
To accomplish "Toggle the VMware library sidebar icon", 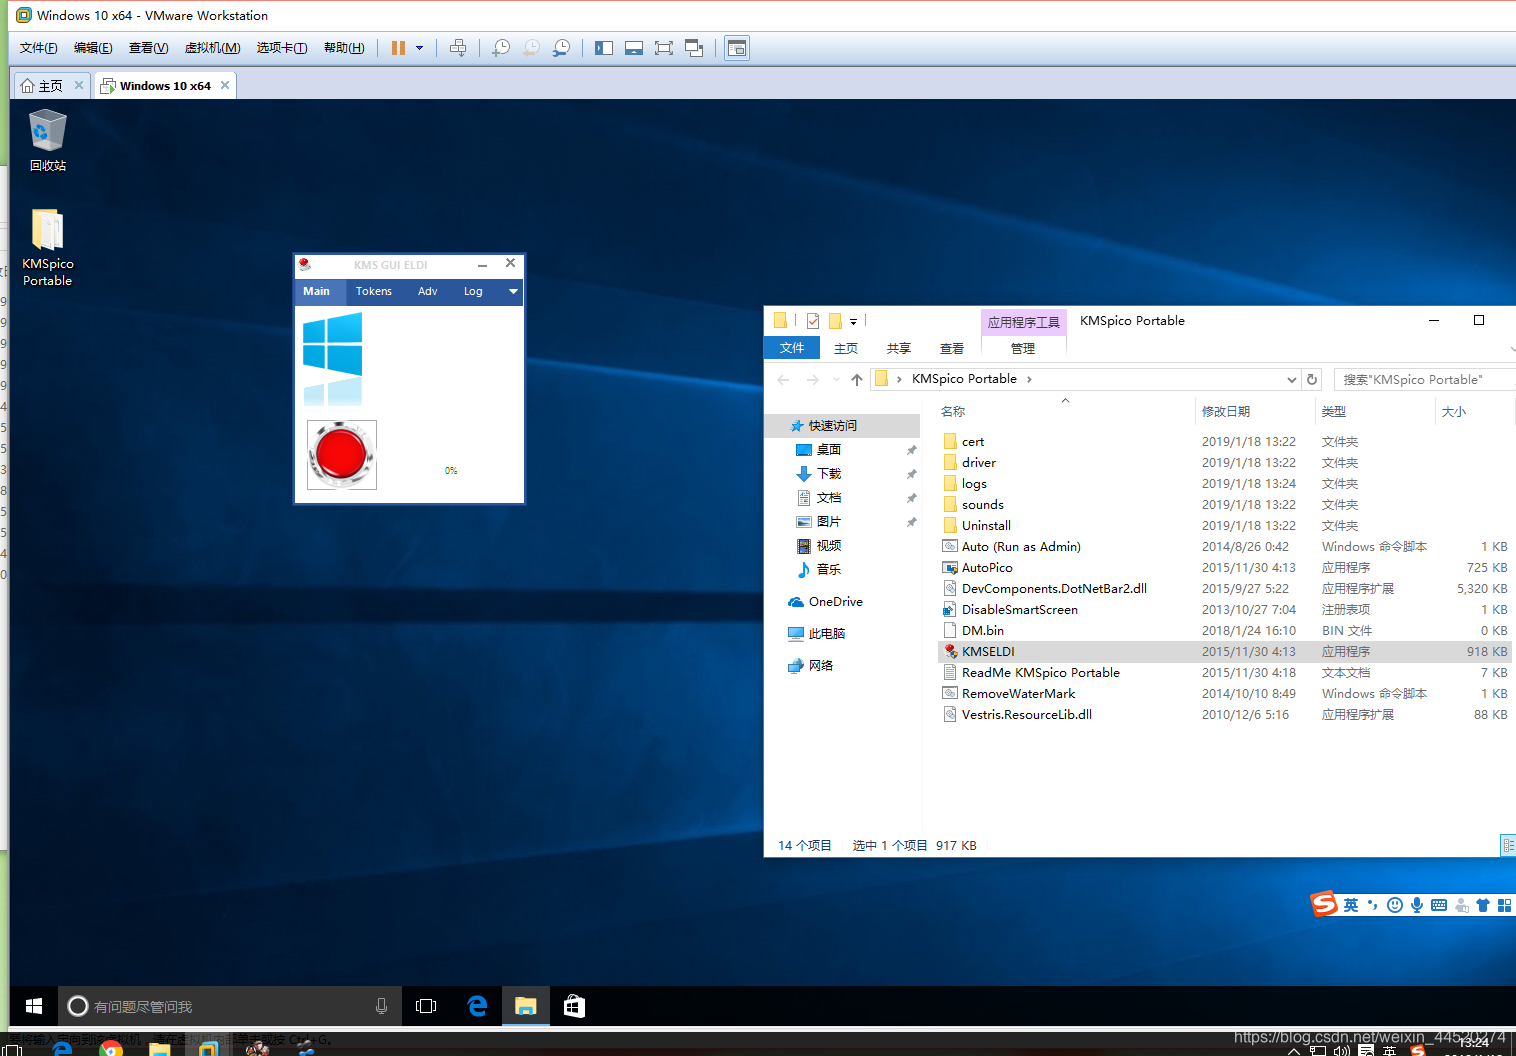I will coord(604,48).
